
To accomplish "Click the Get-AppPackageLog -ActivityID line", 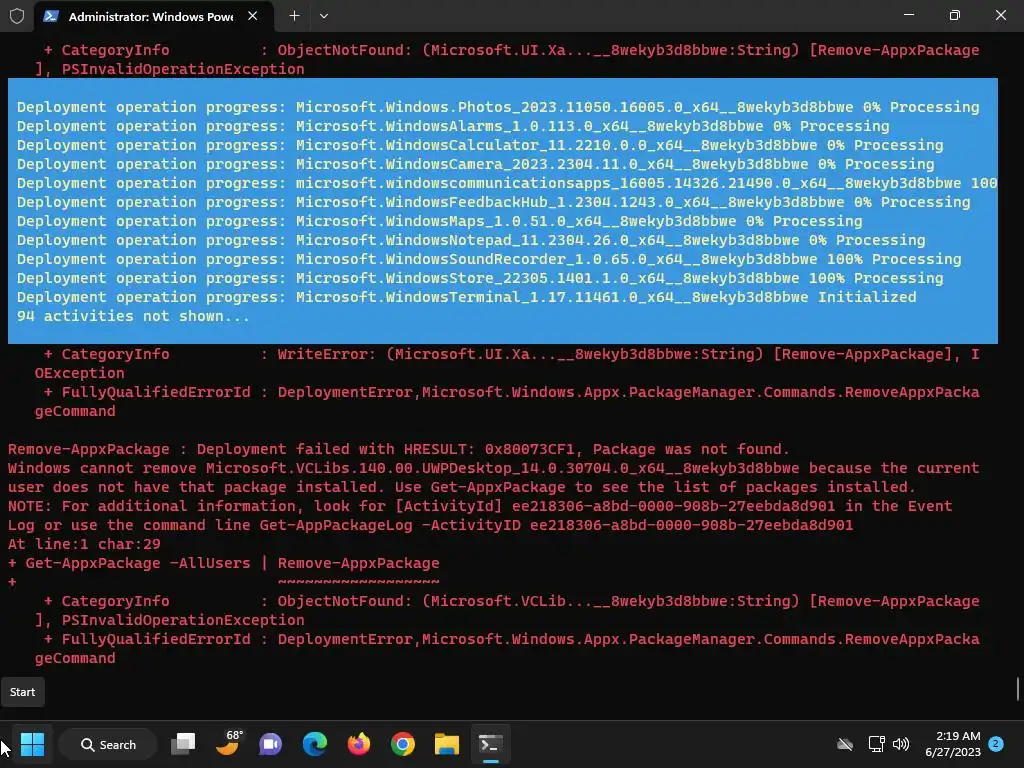I will (x=430, y=525).
